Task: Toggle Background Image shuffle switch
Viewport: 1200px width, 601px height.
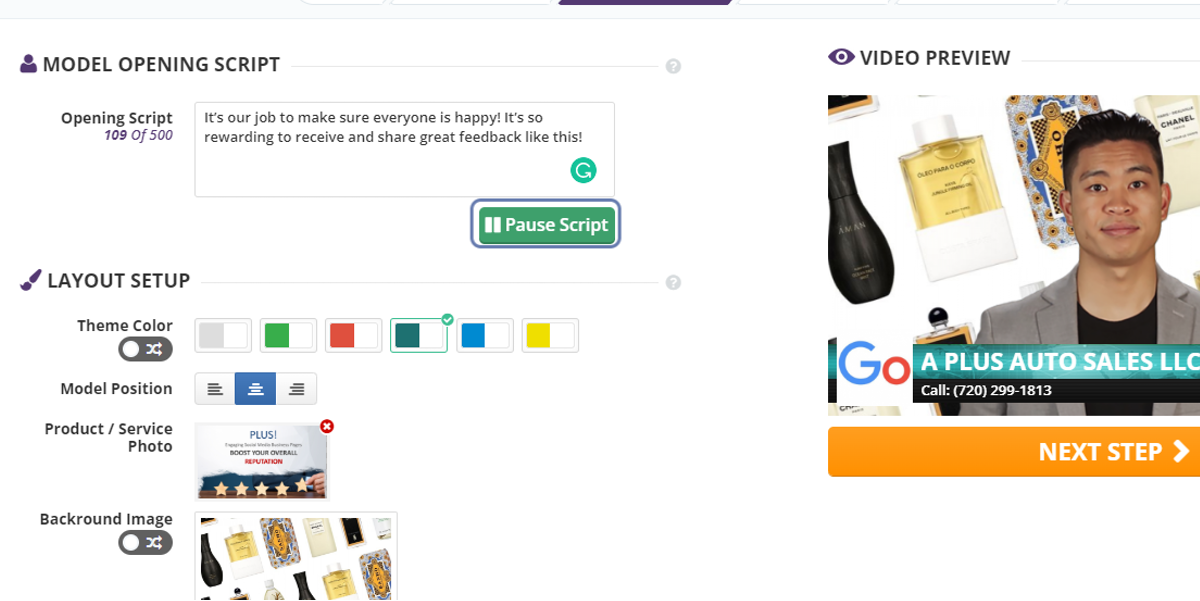Action: click(x=145, y=543)
